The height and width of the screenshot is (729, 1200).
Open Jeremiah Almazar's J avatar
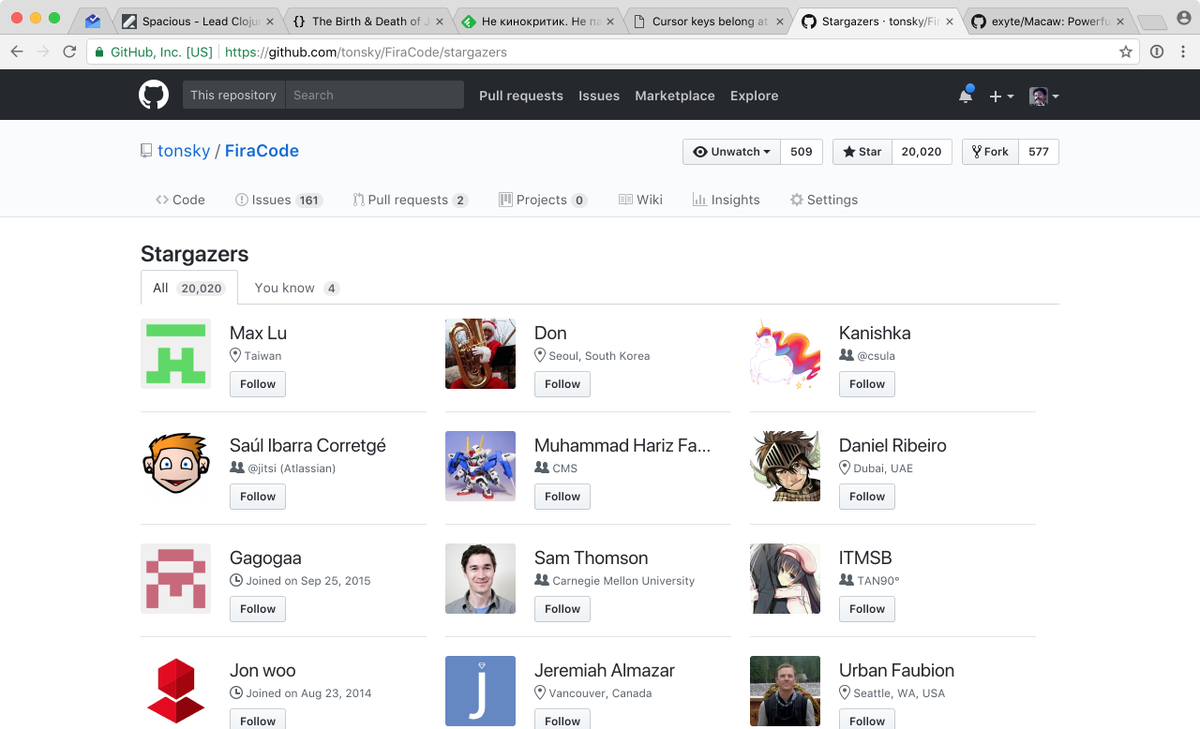tap(480, 691)
